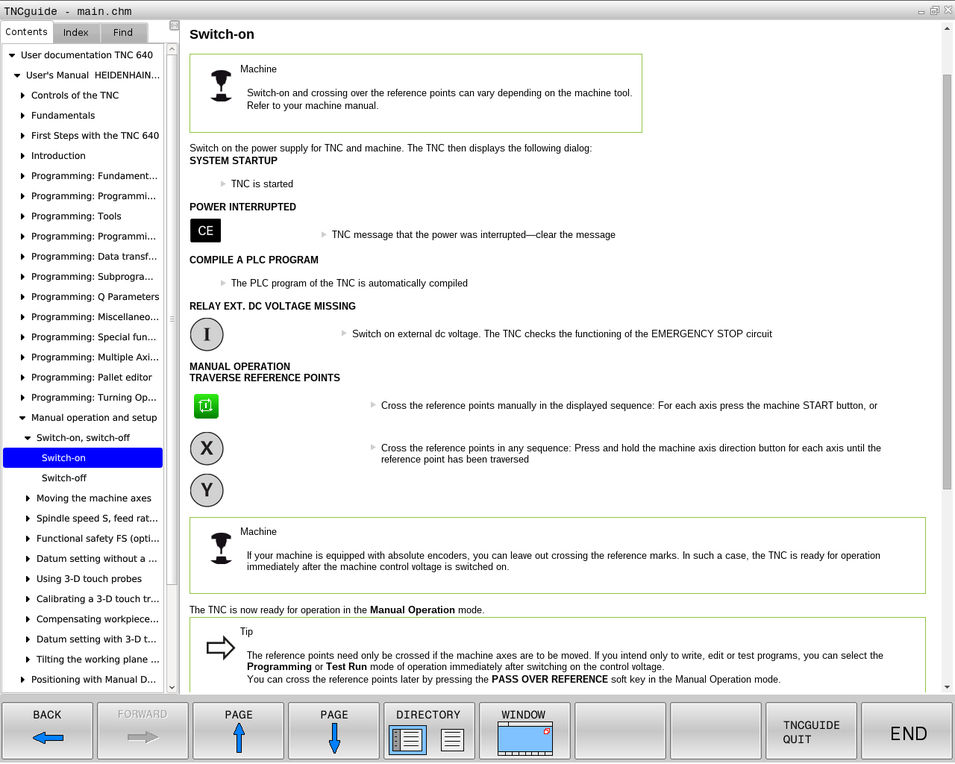Expand Moving the machine axes node
Image resolution: width=955 pixels, height=764 pixels.
(27, 498)
